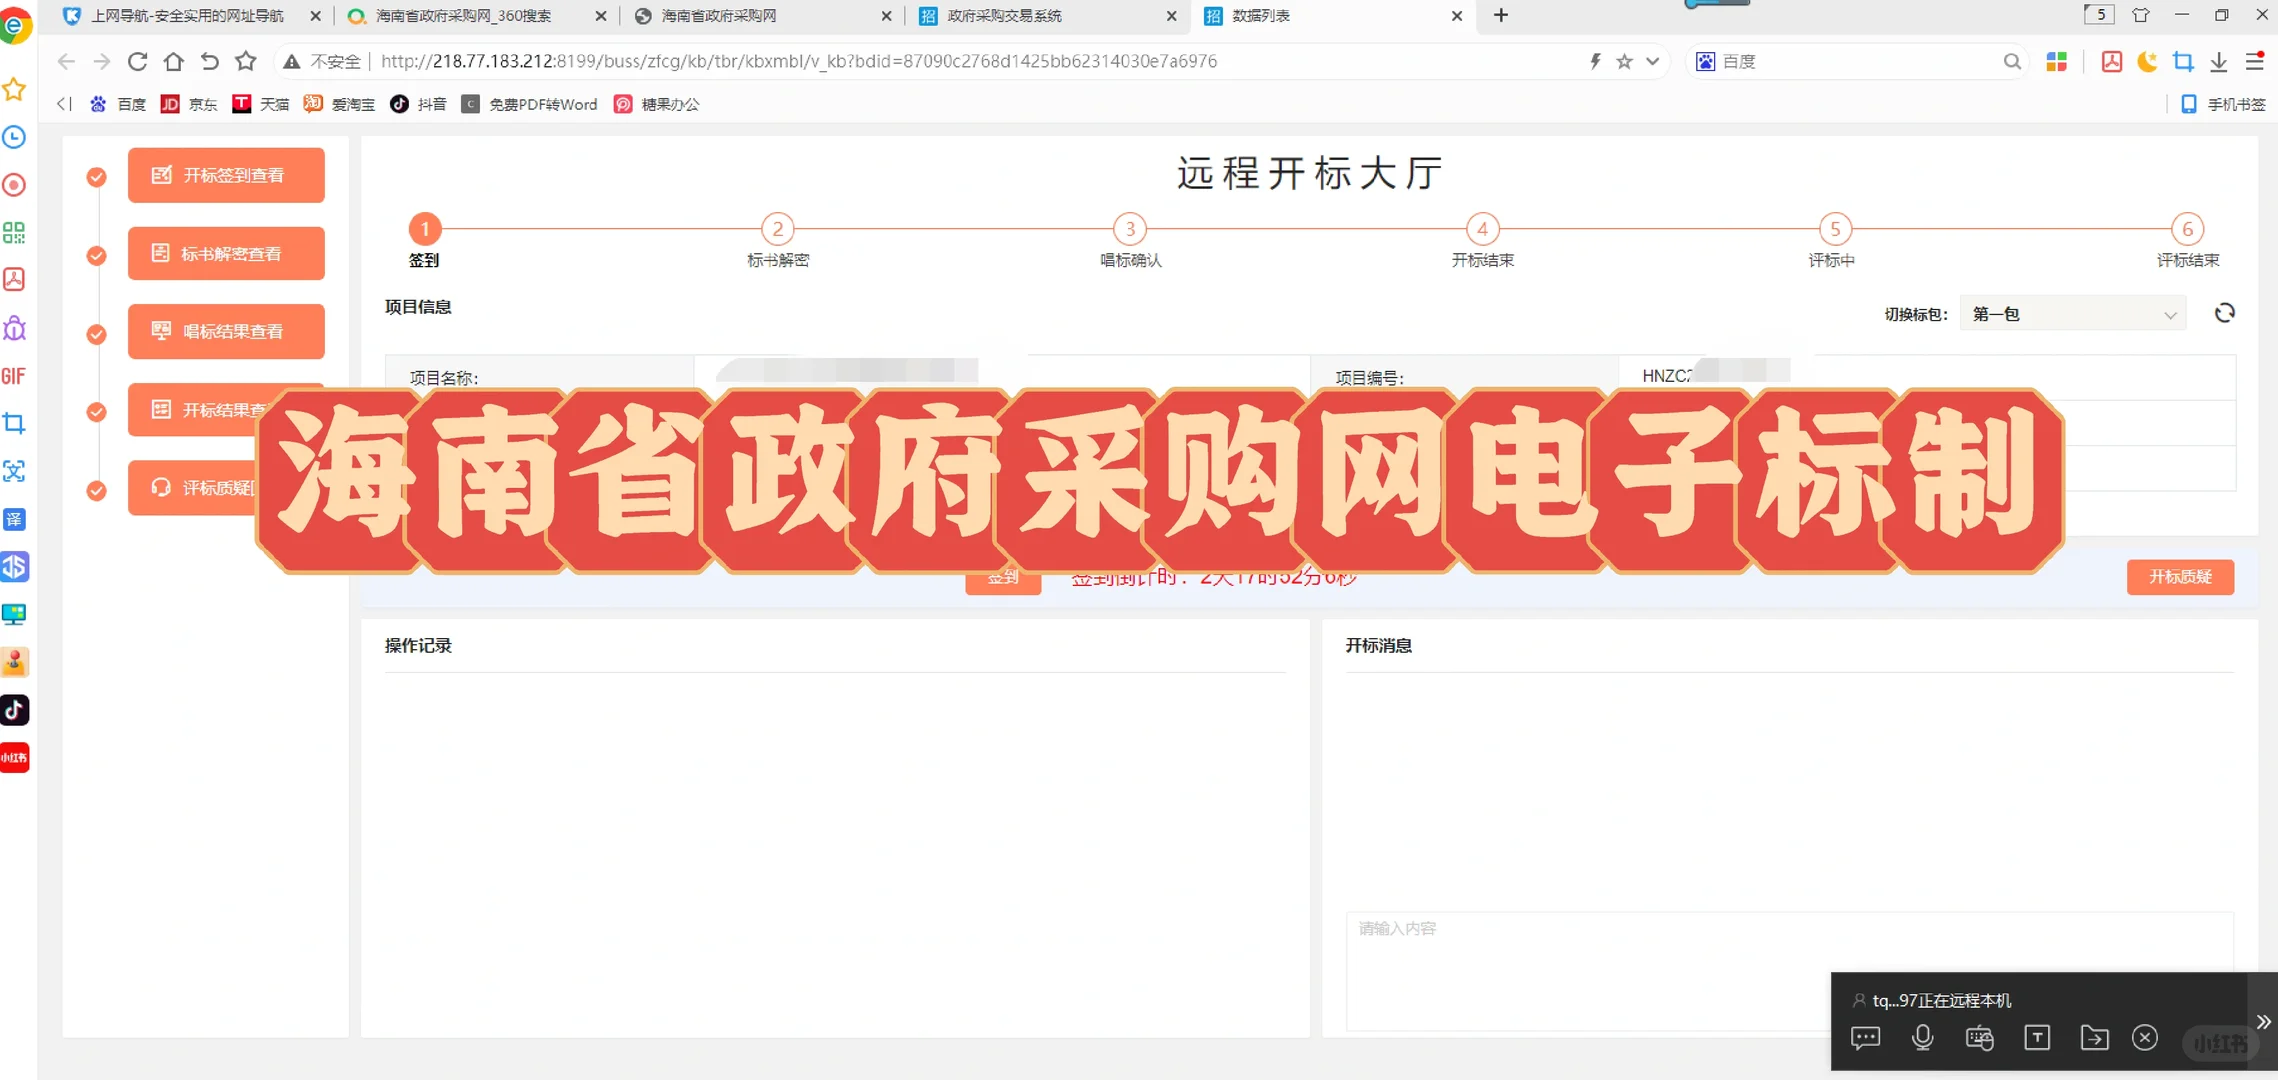This screenshot has width=2278, height=1080.
Task: Expand the remote control bar with the chevron
Action: [x=2263, y=1022]
